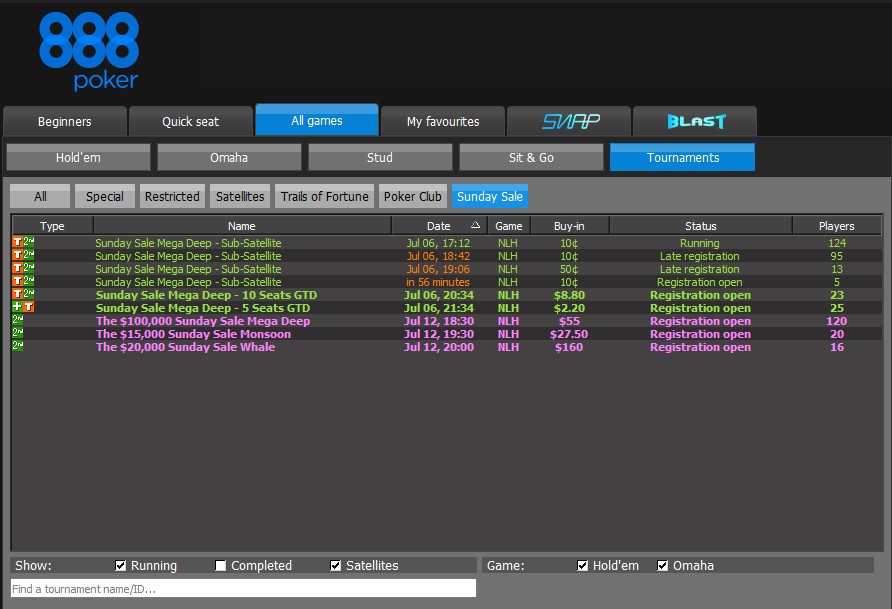Screen dimensions: 892x609
Task: Click the green plus icon on the 5 Seats GTD row
Action: 17,308
